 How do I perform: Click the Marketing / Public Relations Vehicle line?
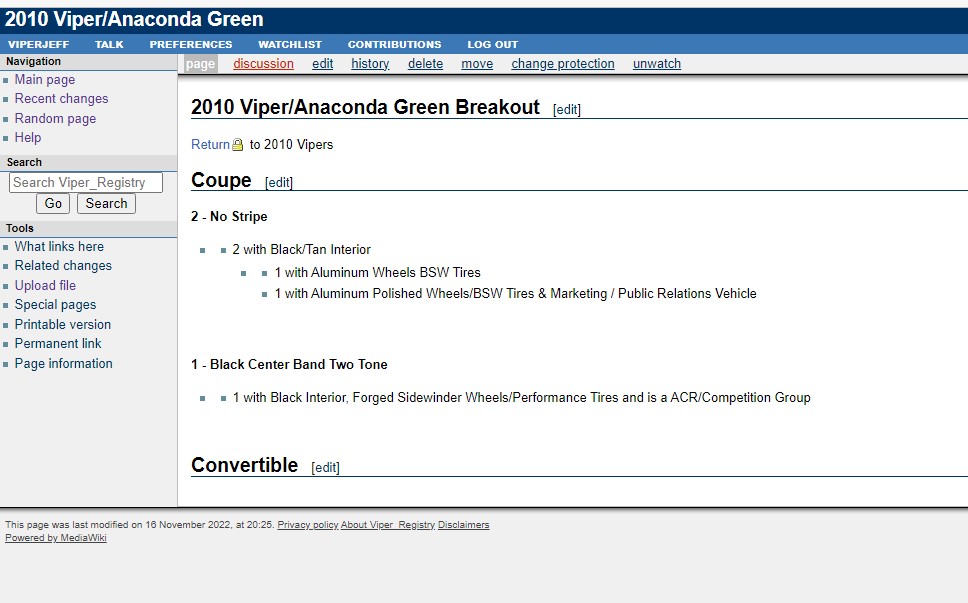coord(515,294)
